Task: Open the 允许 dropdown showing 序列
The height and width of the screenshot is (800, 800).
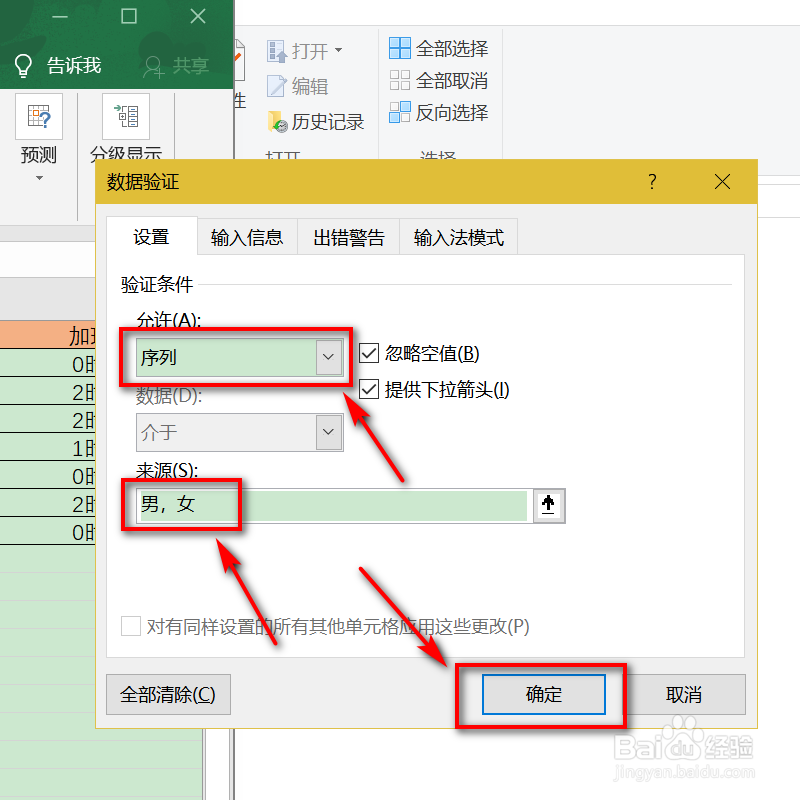Action: 327,357
